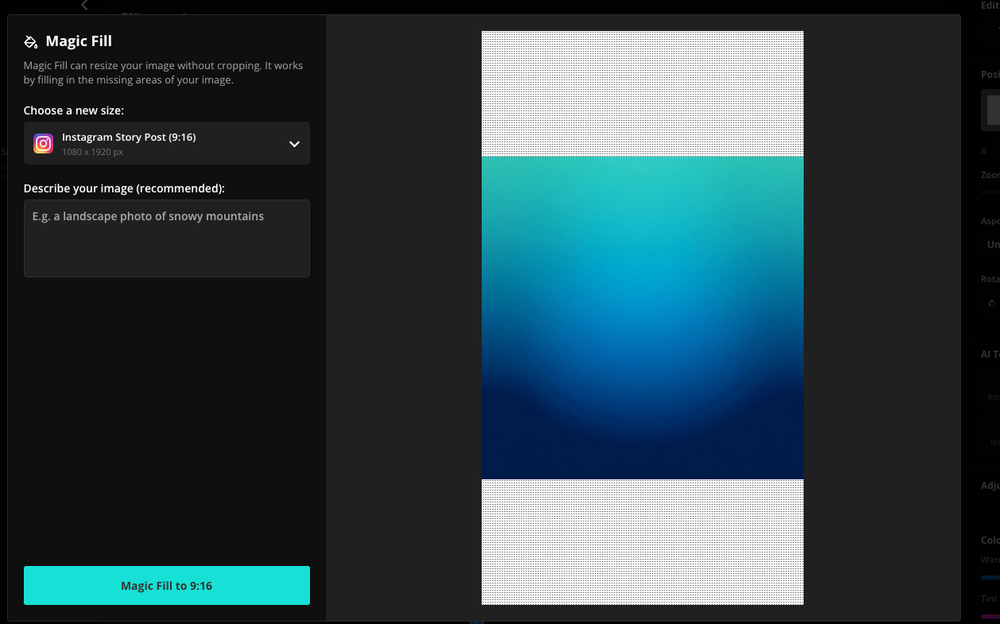Click the Position anchor preview icon

(991, 109)
